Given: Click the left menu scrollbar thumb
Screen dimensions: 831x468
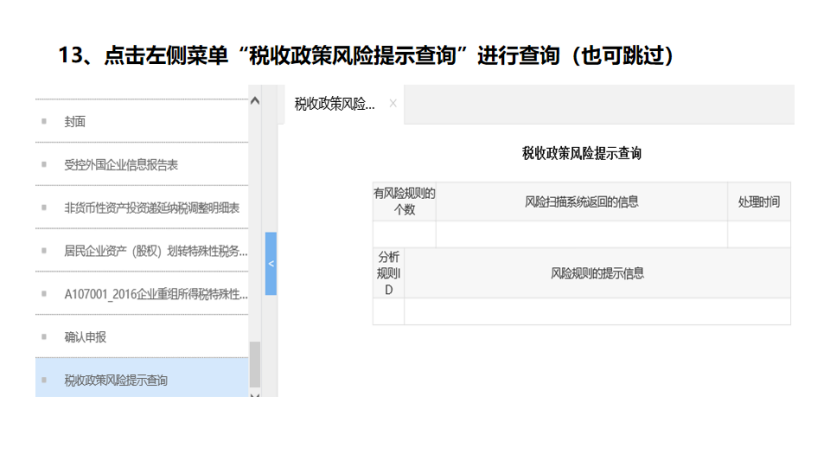Looking at the screenshot, I should (x=254, y=363).
